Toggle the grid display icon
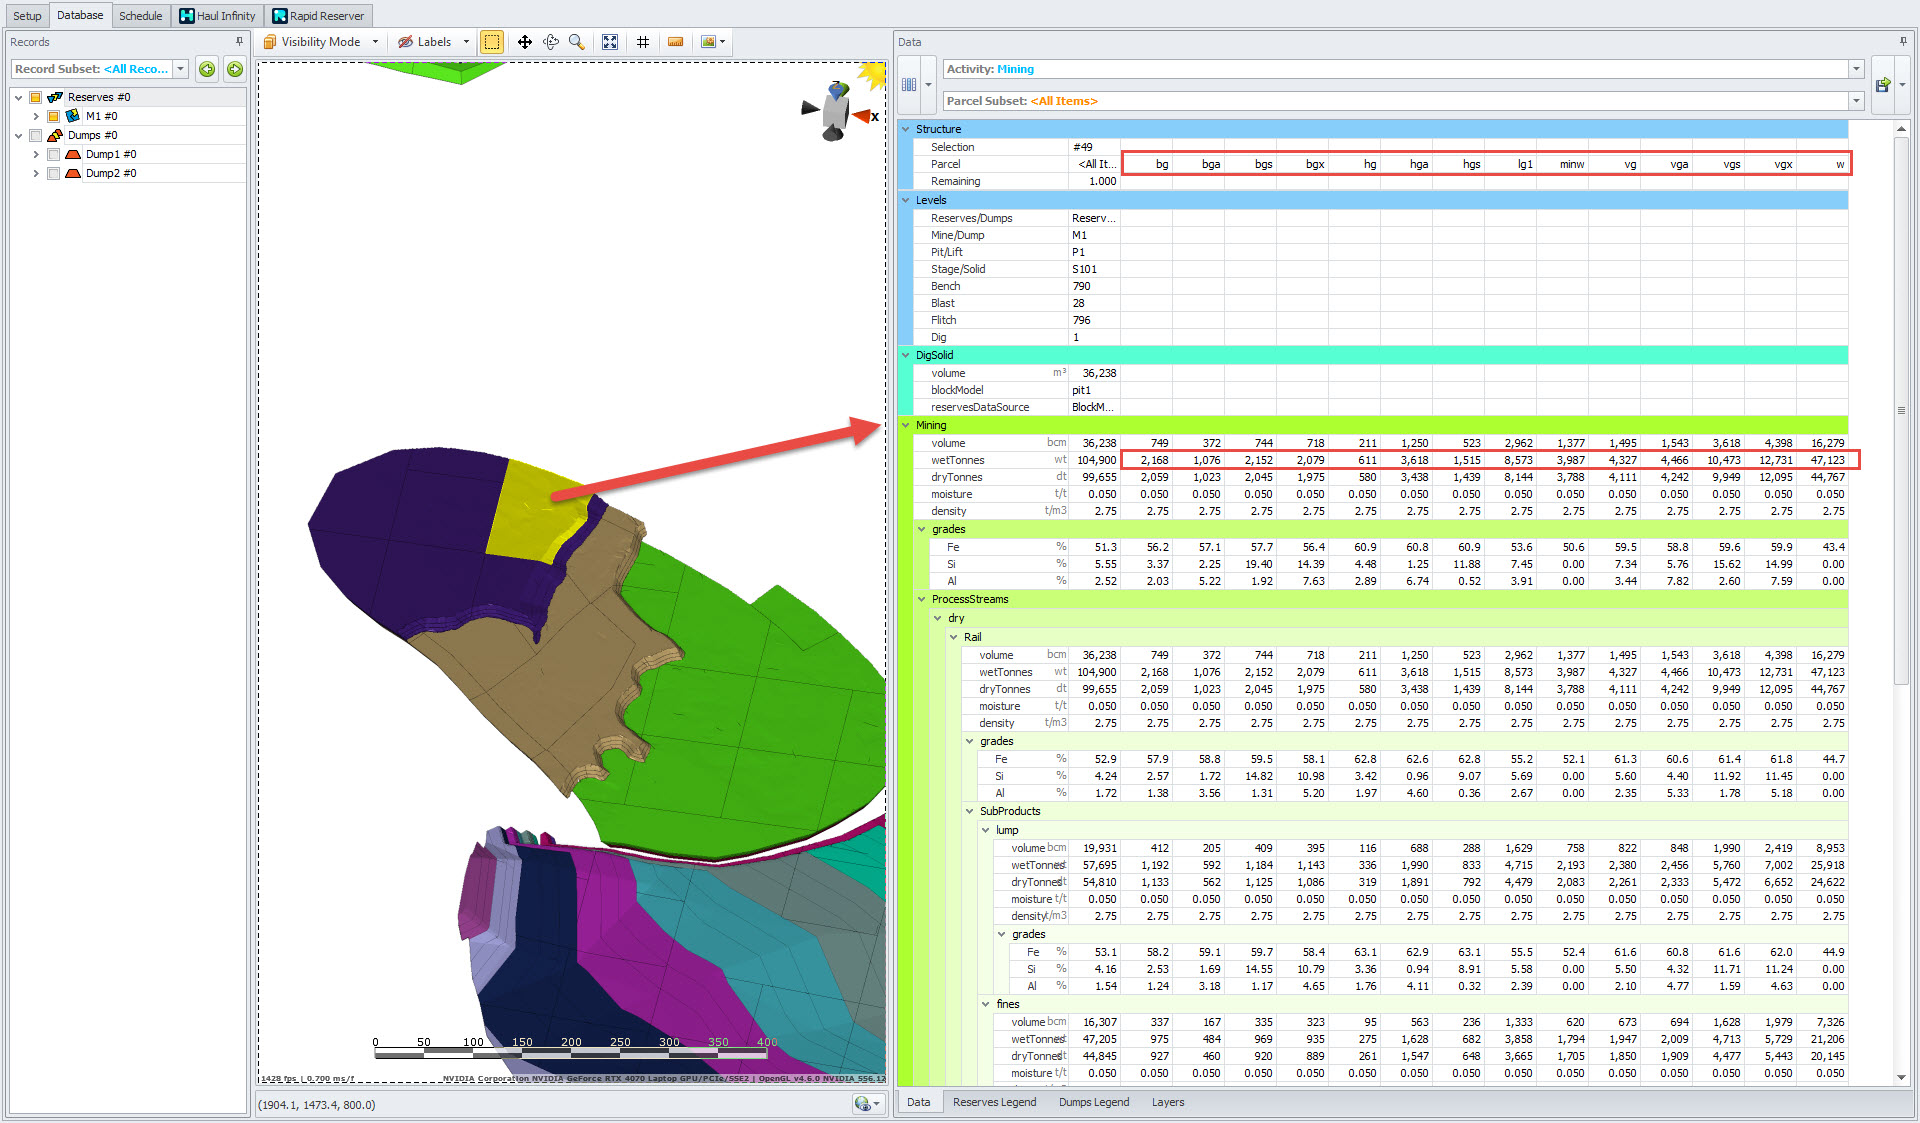The image size is (1920, 1123). [643, 41]
